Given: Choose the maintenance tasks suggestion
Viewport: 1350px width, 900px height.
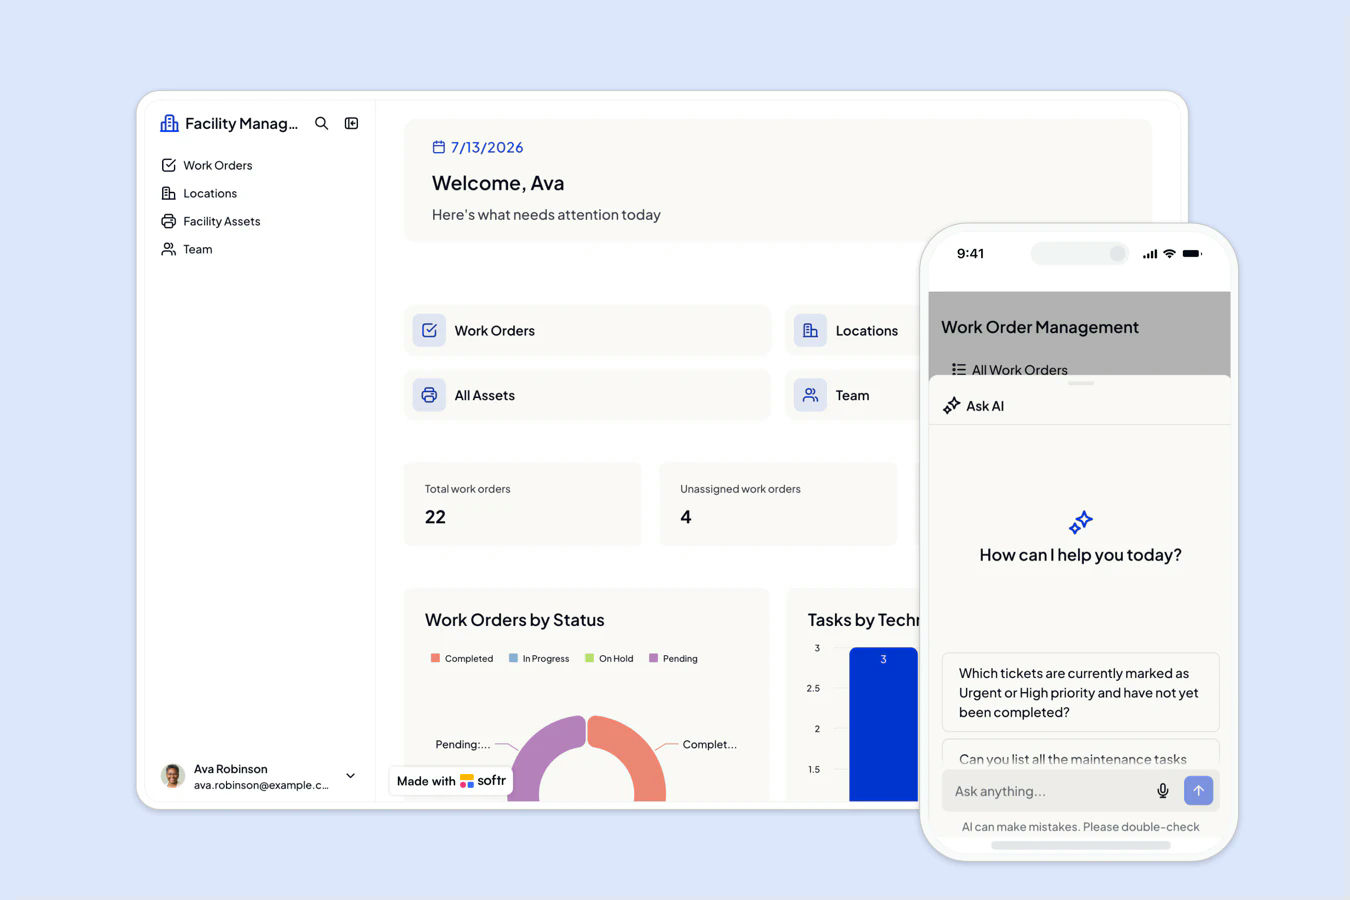Looking at the screenshot, I should coord(1080,754).
